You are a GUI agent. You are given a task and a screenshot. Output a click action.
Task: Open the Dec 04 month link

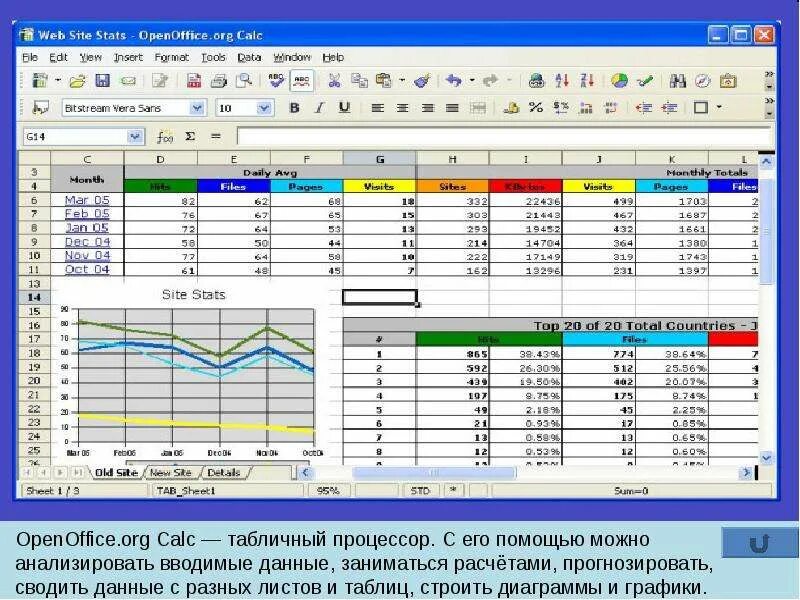[x=87, y=242]
